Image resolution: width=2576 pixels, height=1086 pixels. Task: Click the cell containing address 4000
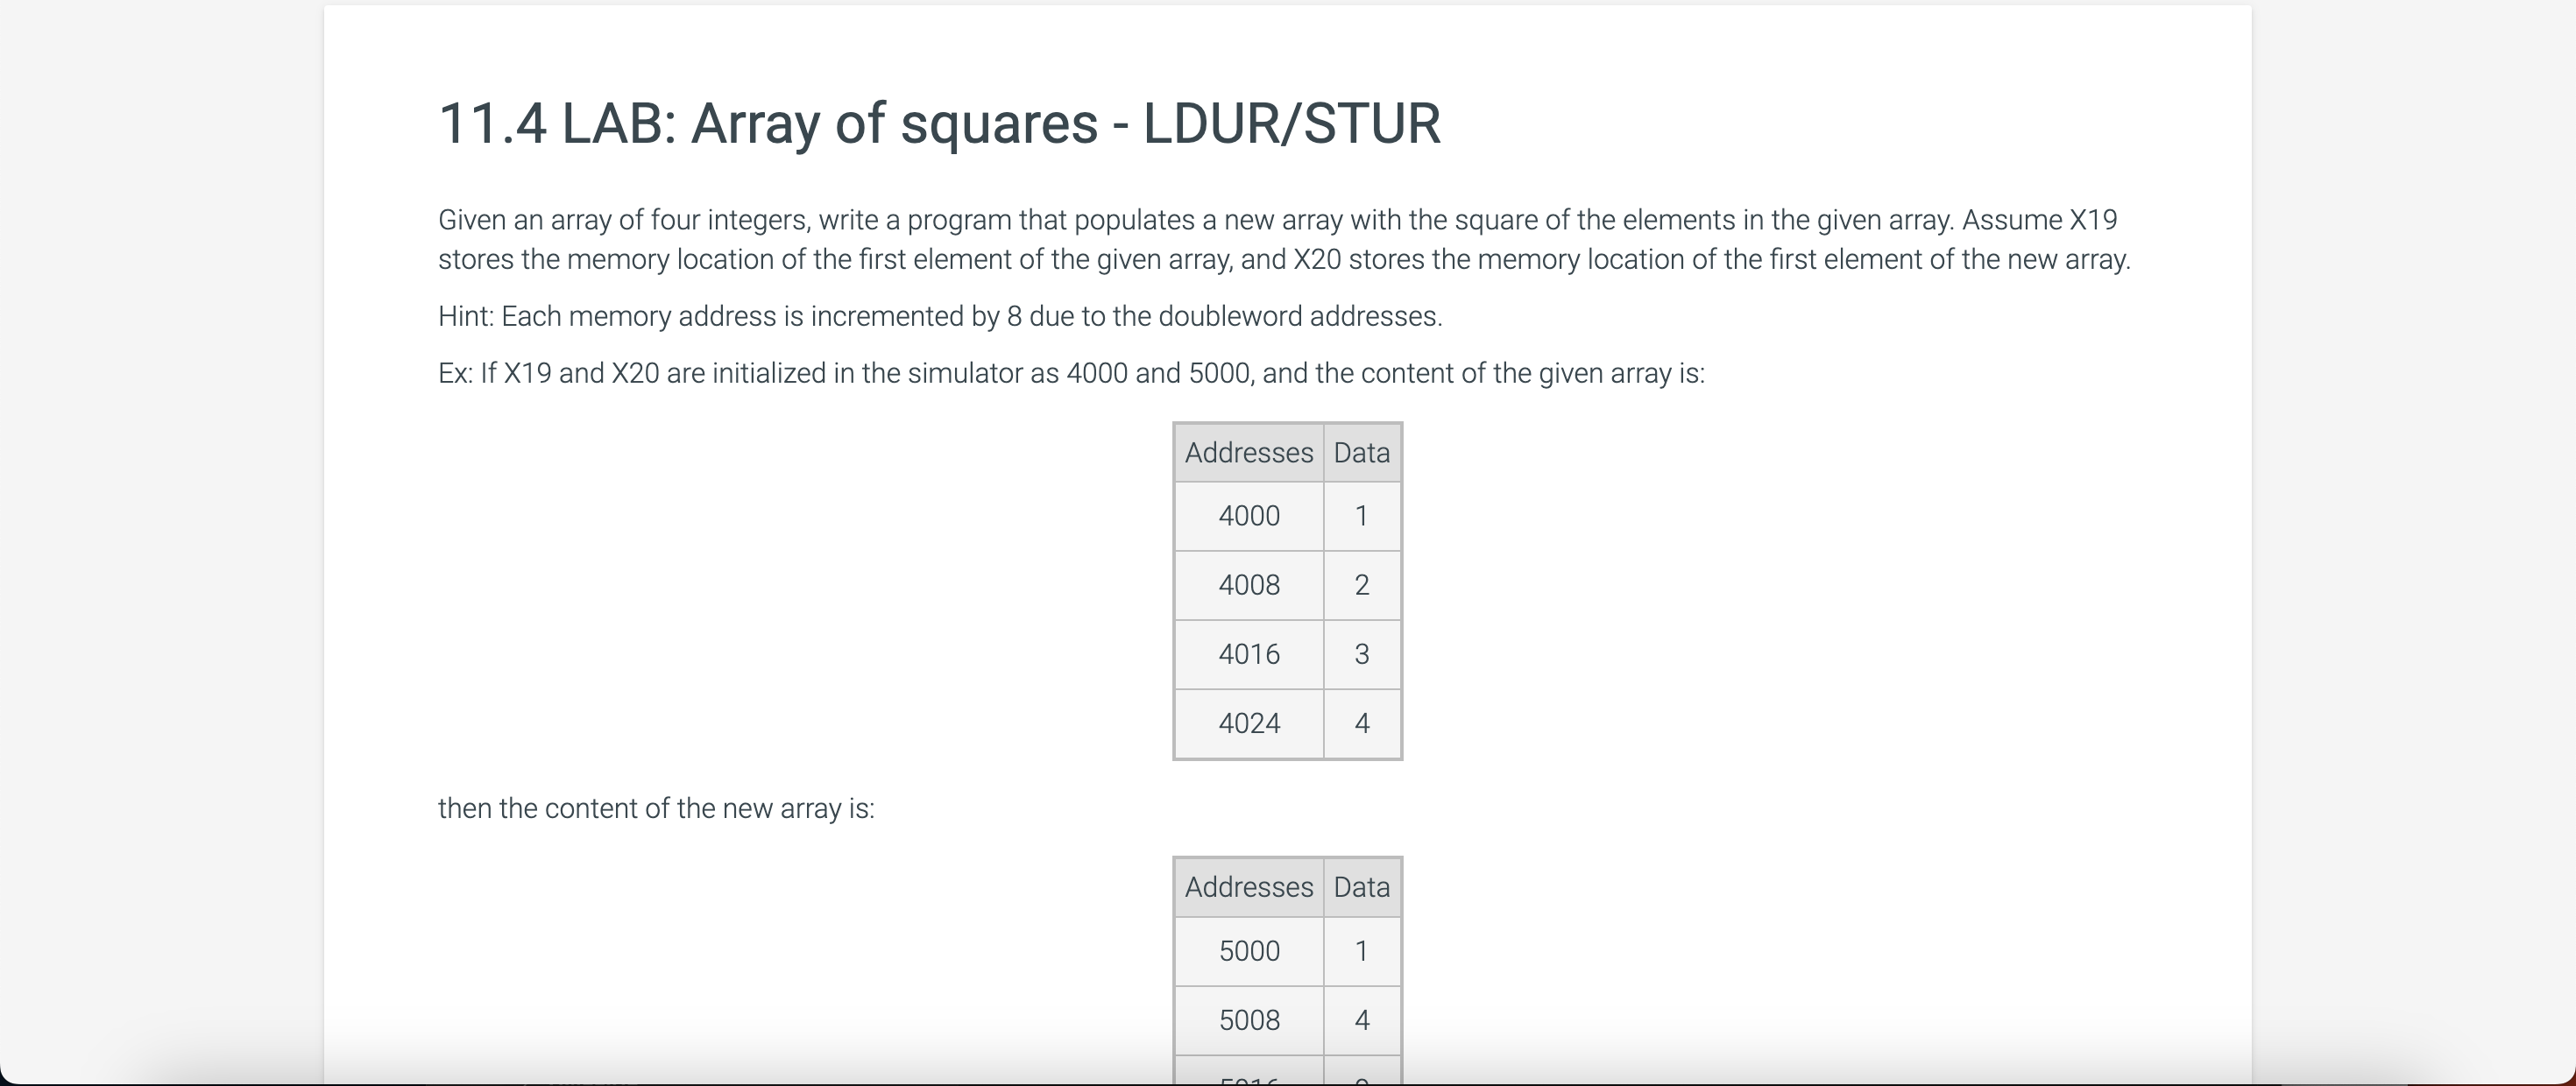pyautogui.click(x=1248, y=516)
